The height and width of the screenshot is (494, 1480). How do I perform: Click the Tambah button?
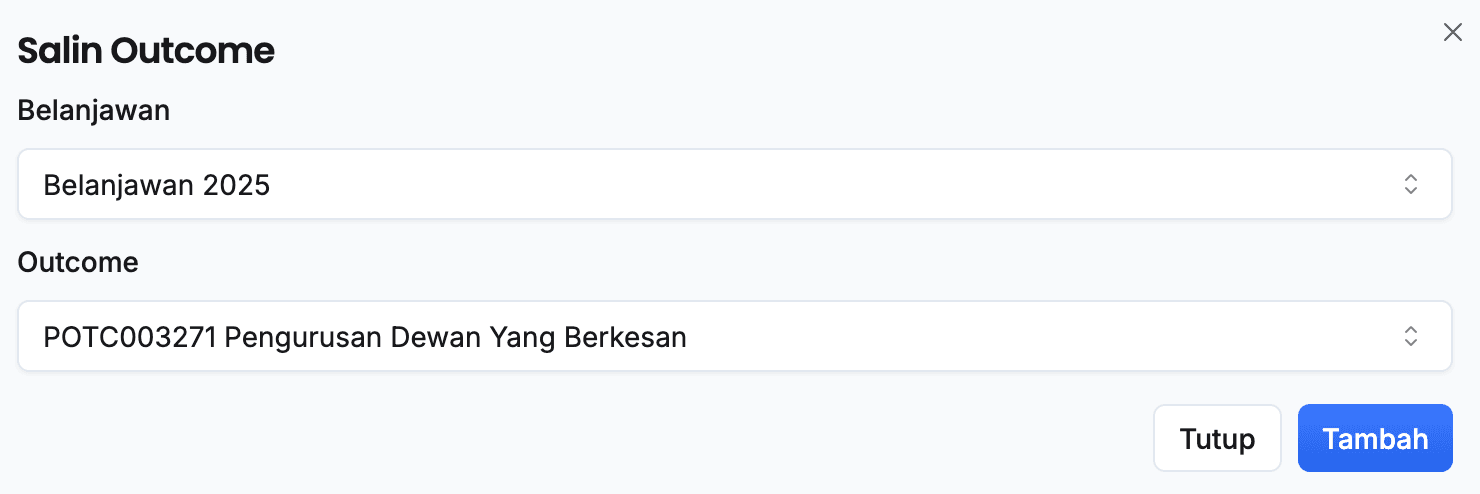(x=1375, y=438)
